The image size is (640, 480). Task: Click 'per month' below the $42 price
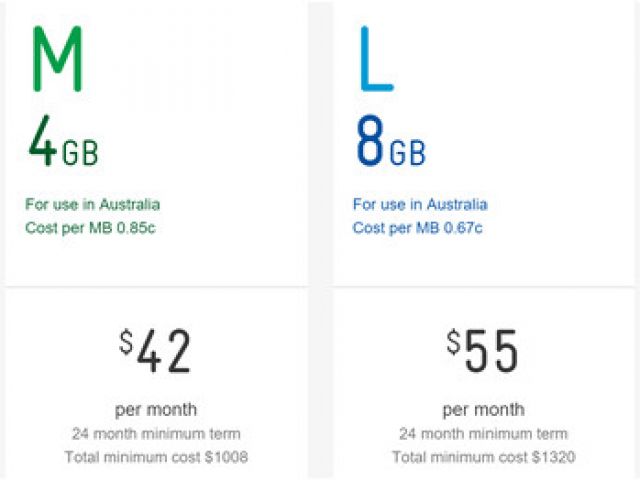pyautogui.click(x=156, y=409)
